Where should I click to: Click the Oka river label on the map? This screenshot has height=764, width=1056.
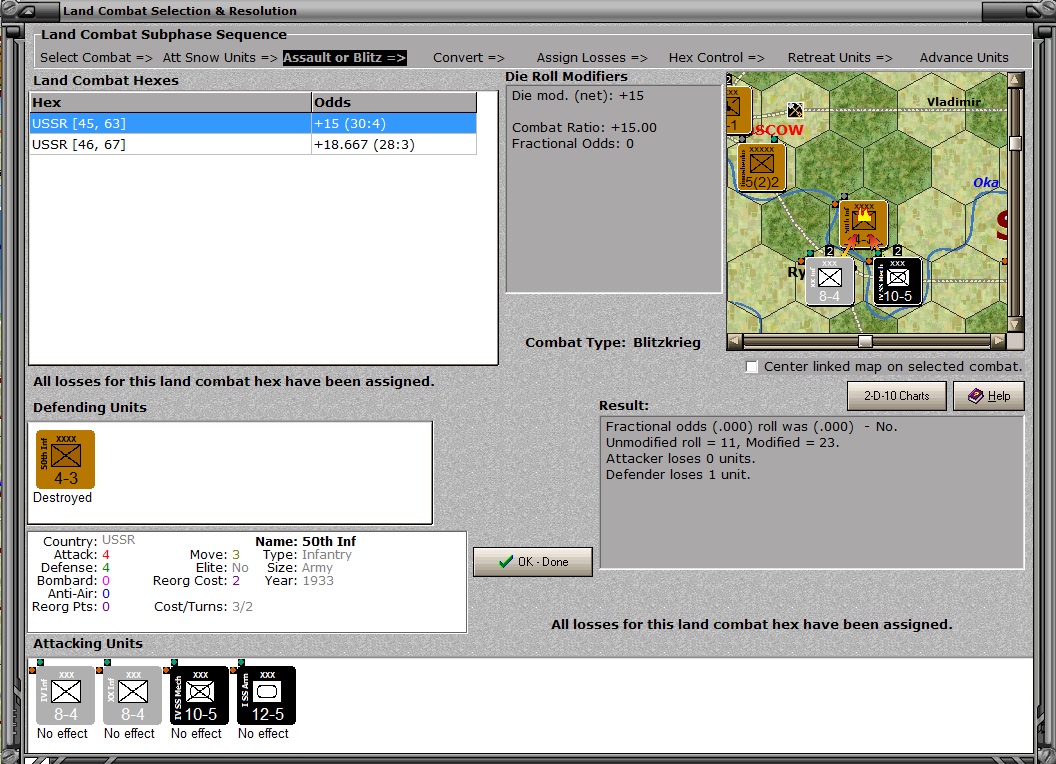click(x=986, y=183)
